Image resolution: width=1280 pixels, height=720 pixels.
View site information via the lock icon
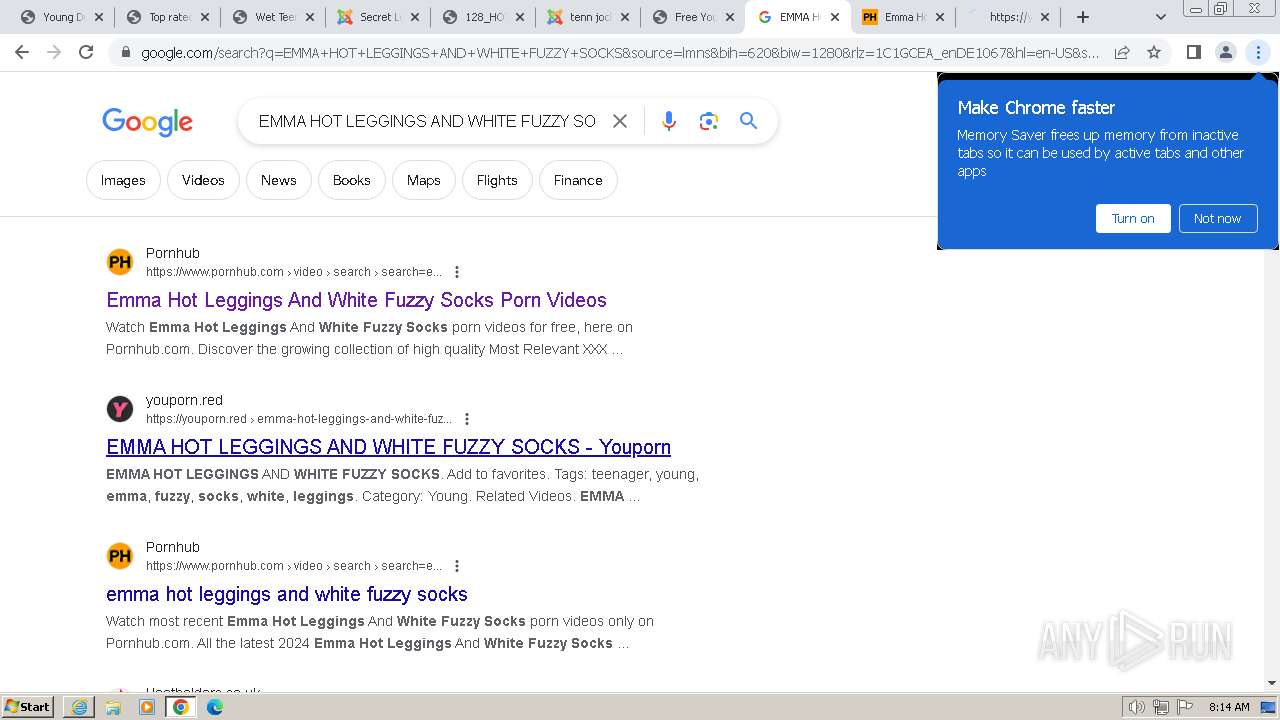pyautogui.click(x=126, y=53)
